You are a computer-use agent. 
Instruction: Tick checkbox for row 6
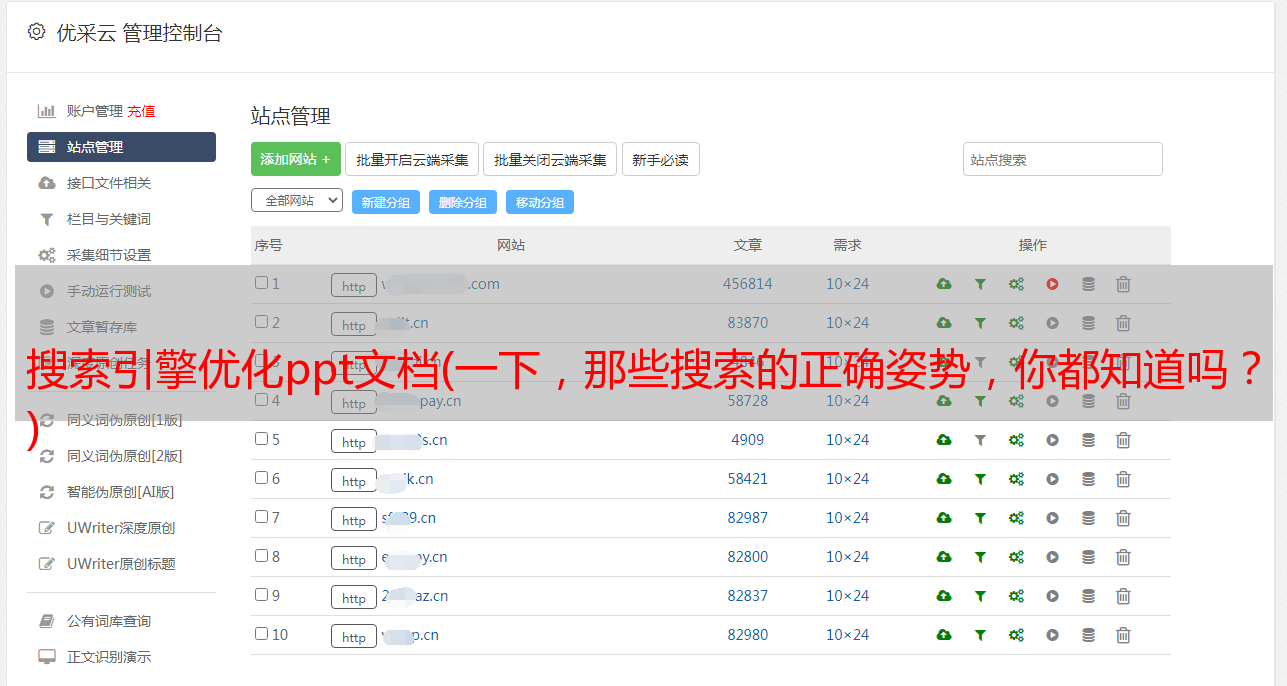pos(261,478)
